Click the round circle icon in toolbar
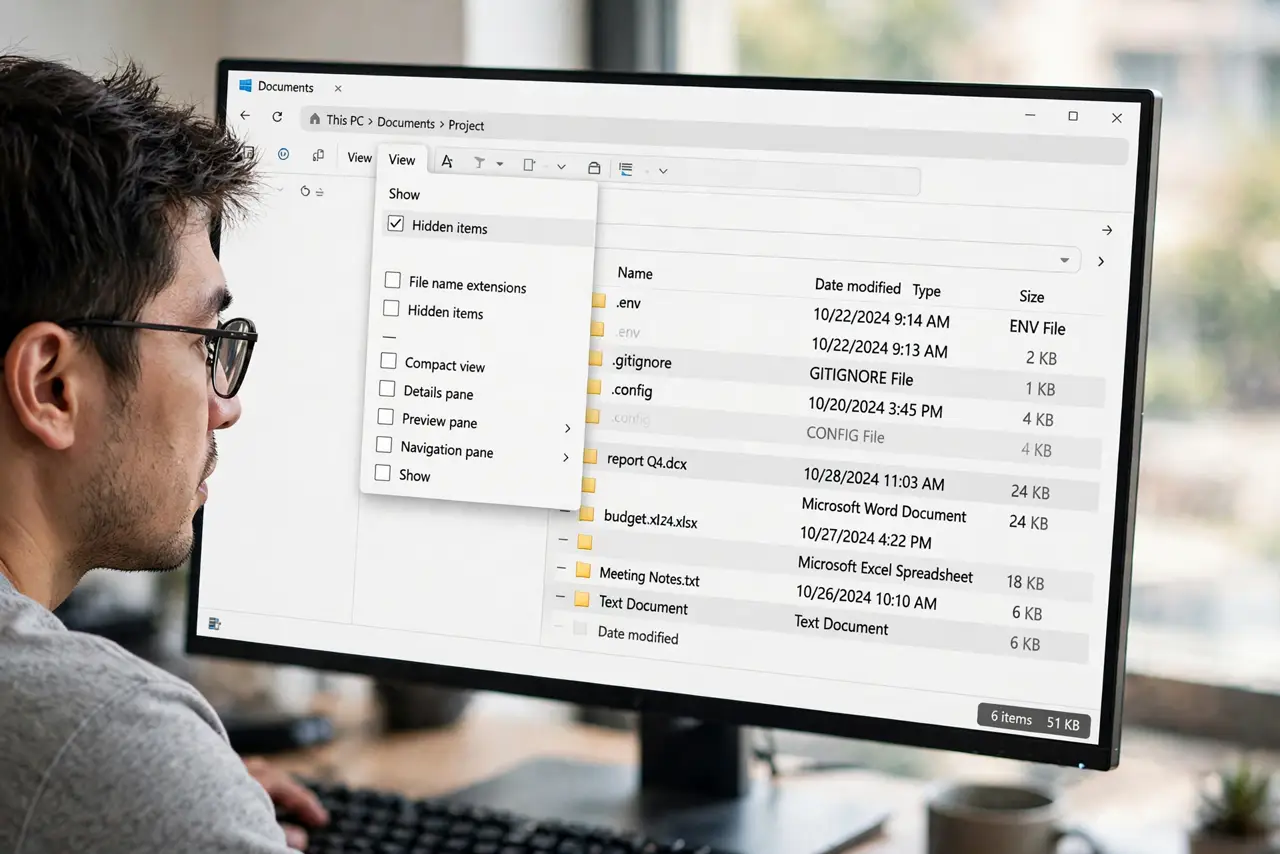This screenshot has height=854, width=1280. (283, 154)
